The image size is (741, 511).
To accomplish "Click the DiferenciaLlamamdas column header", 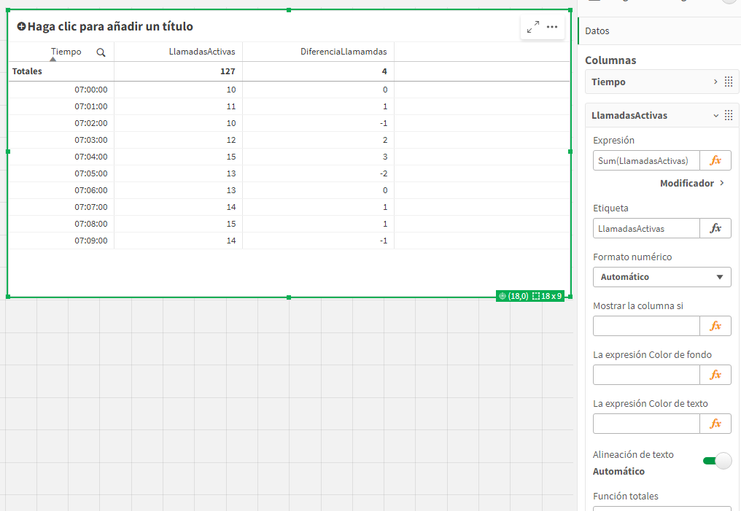I will pos(344,52).
